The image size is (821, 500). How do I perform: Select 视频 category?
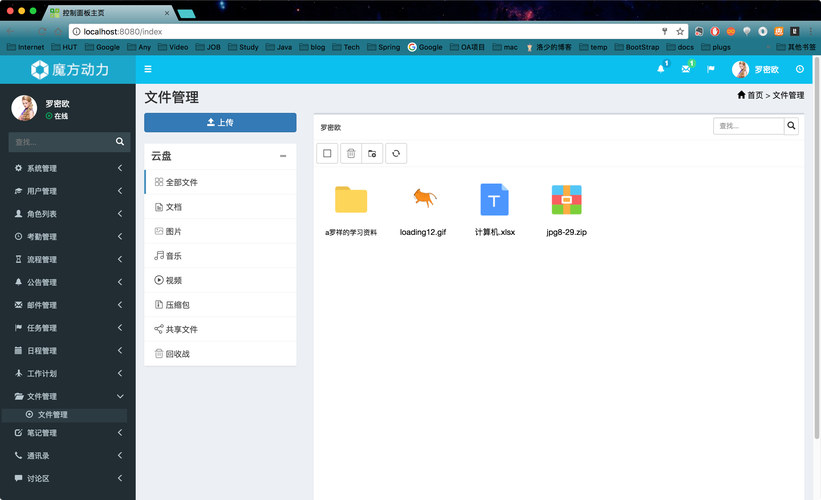click(x=220, y=281)
